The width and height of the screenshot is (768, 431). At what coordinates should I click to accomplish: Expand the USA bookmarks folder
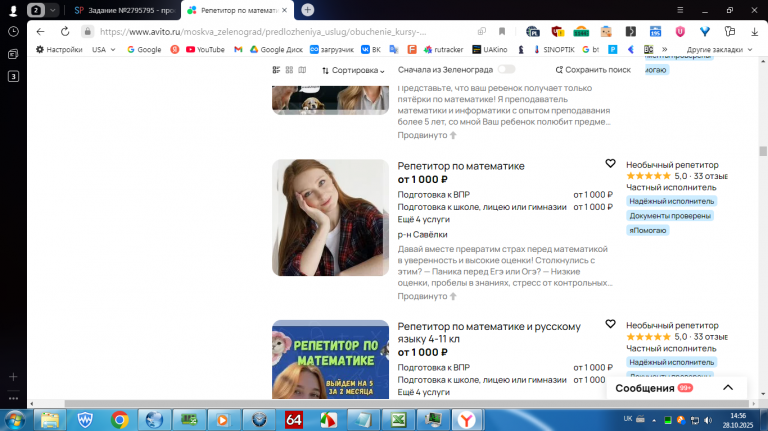coord(103,49)
